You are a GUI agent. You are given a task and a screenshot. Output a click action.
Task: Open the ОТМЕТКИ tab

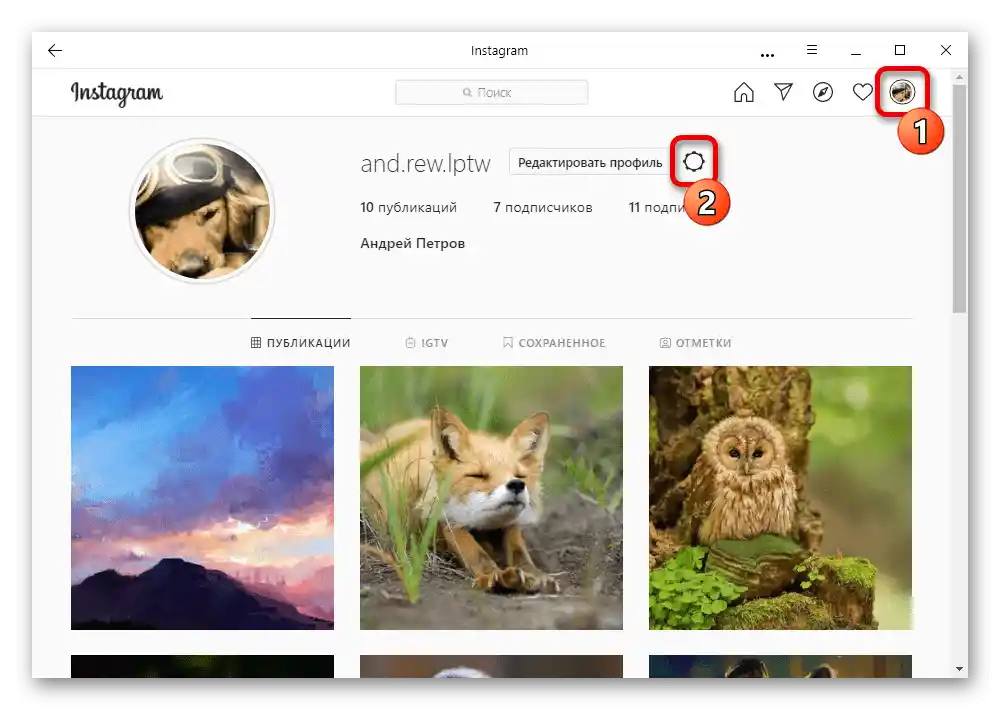[697, 342]
